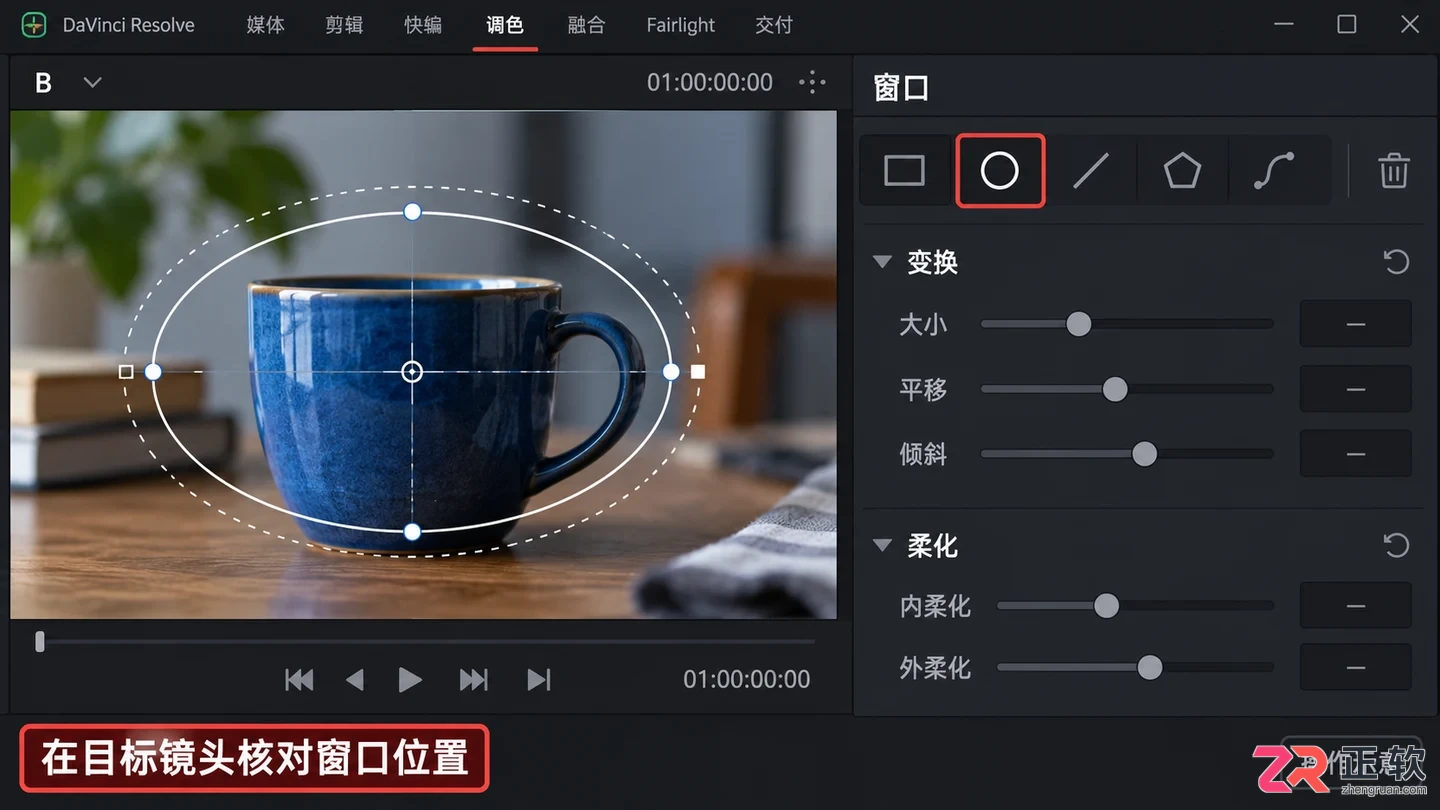Play in reverse

pos(354,680)
